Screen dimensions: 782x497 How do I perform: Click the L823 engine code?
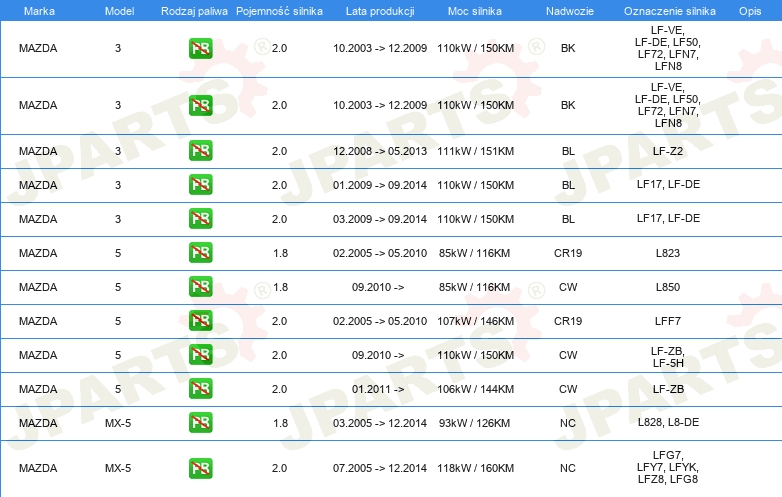668,253
